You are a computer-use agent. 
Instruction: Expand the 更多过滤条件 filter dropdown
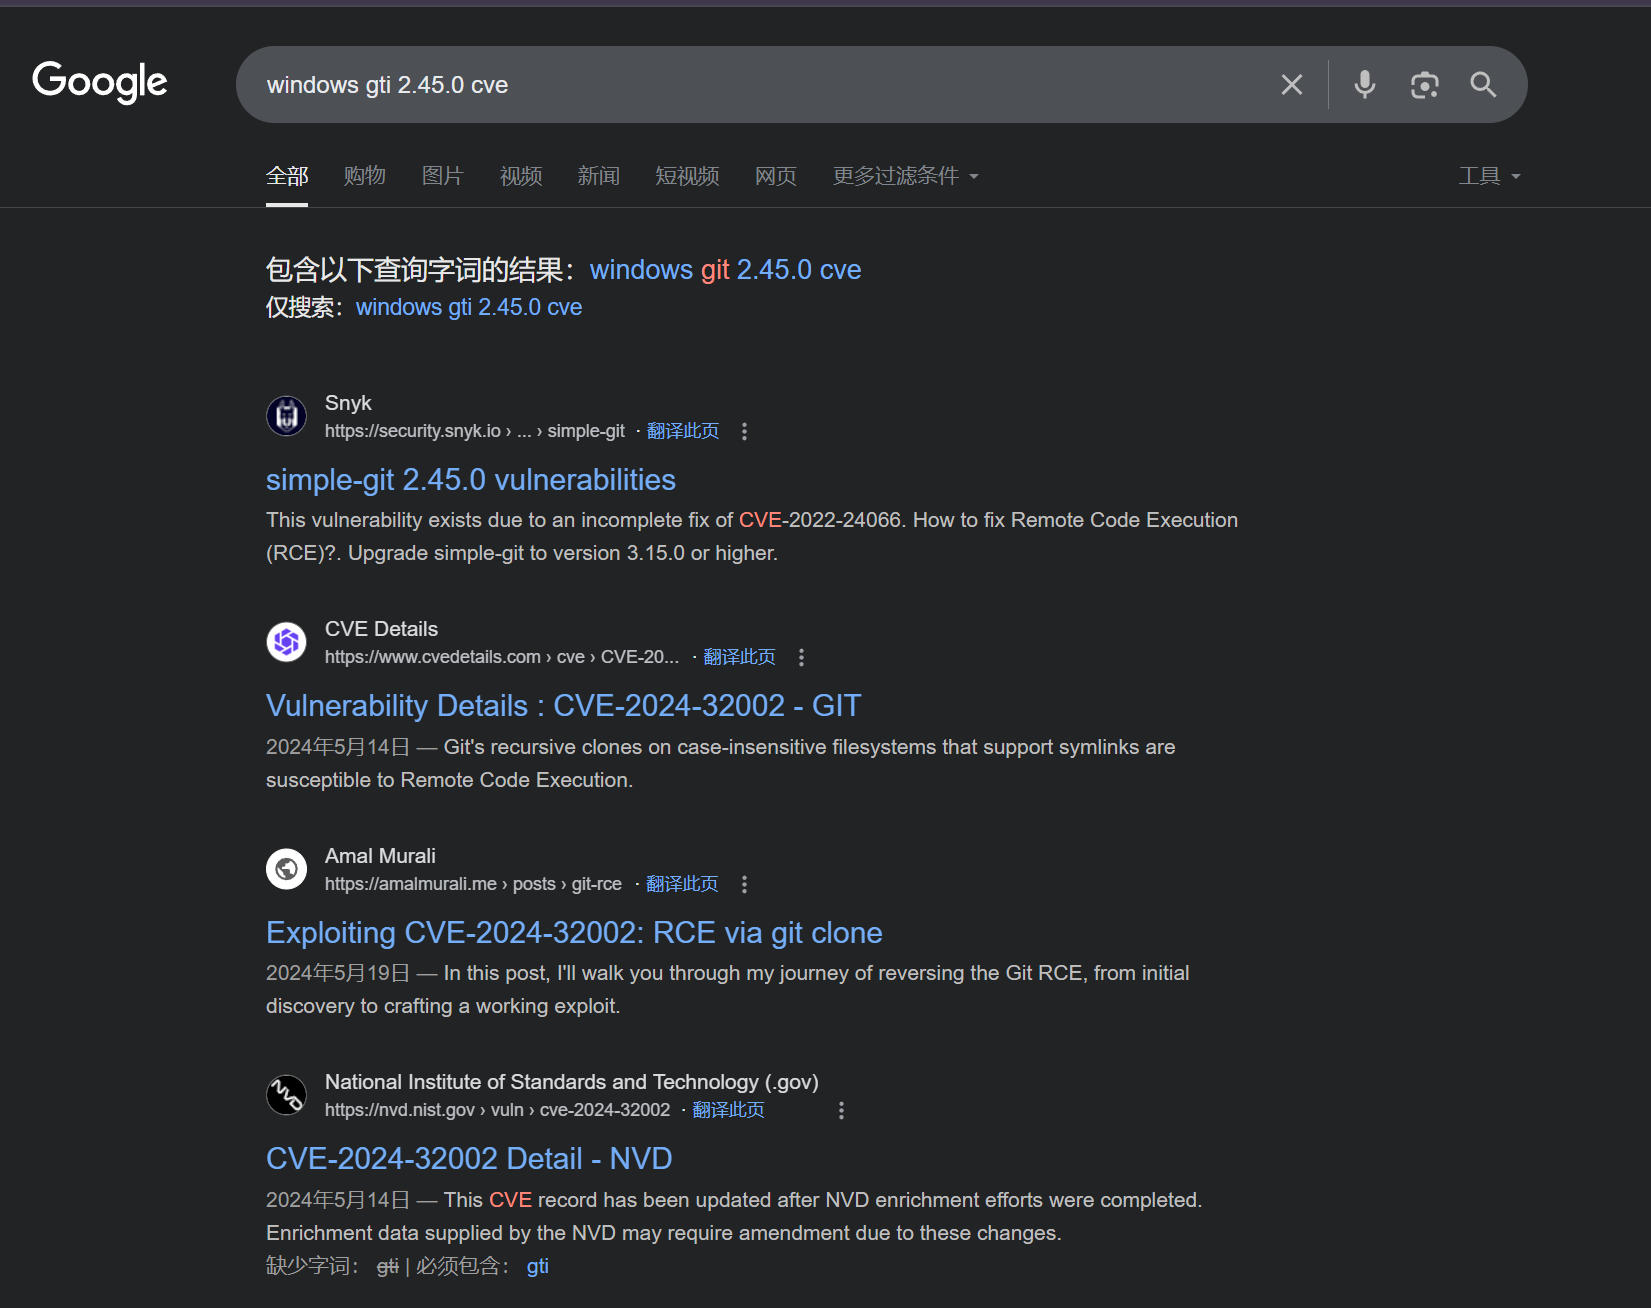point(905,176)
